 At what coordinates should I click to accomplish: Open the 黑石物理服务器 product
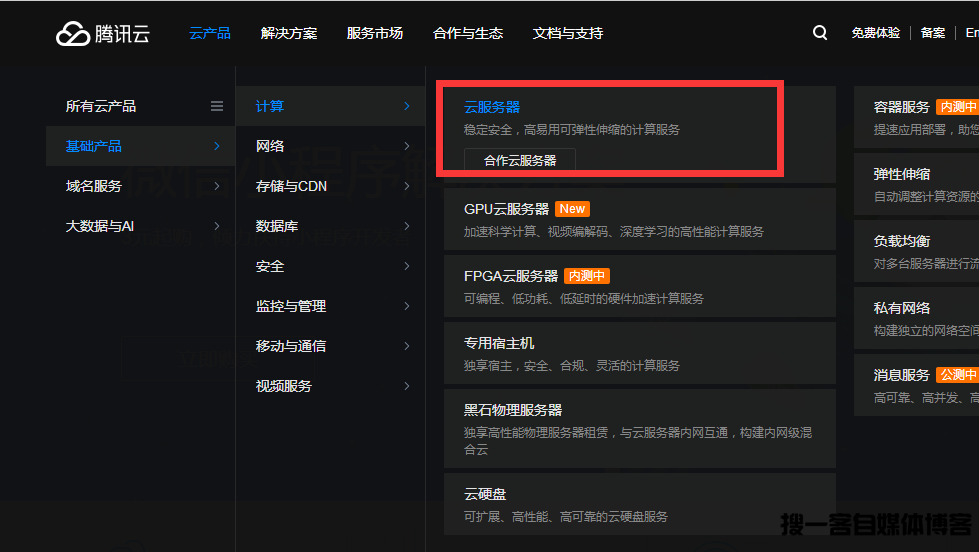click(513, 410)
